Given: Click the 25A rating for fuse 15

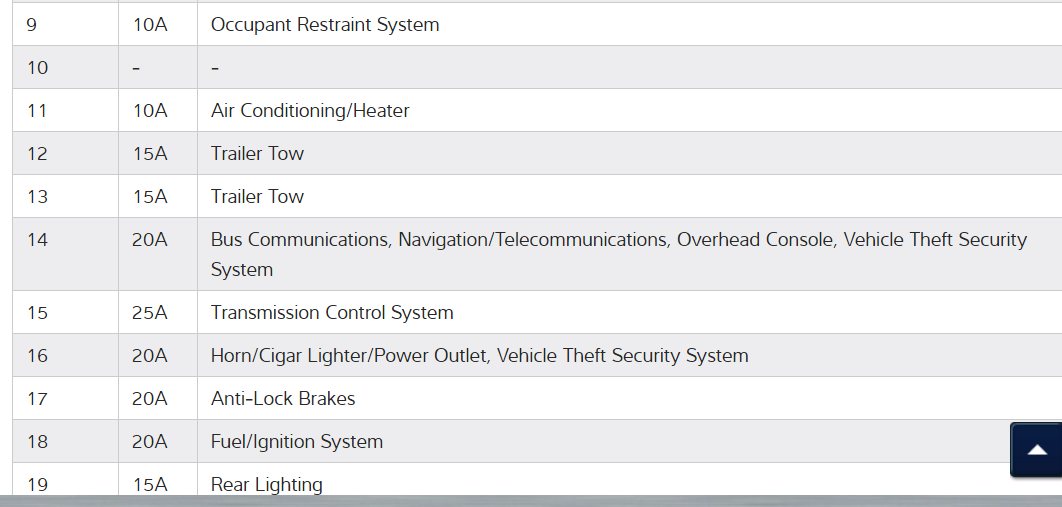Looking at the screenshot, I should tap(150, 313).
